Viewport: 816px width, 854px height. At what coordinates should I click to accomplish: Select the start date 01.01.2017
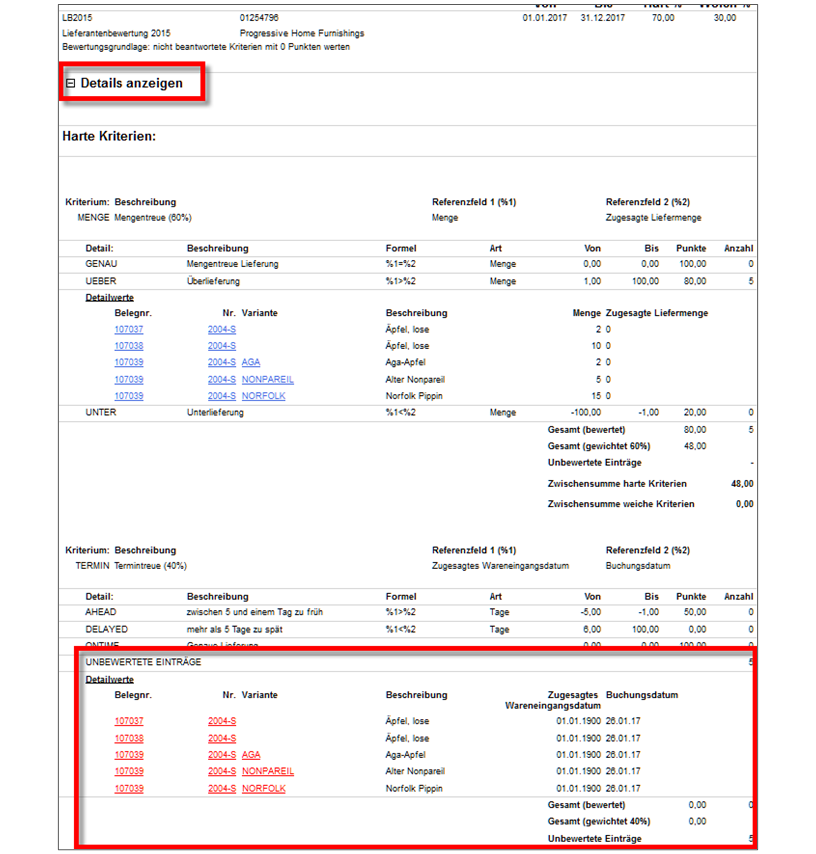[545, 18]
